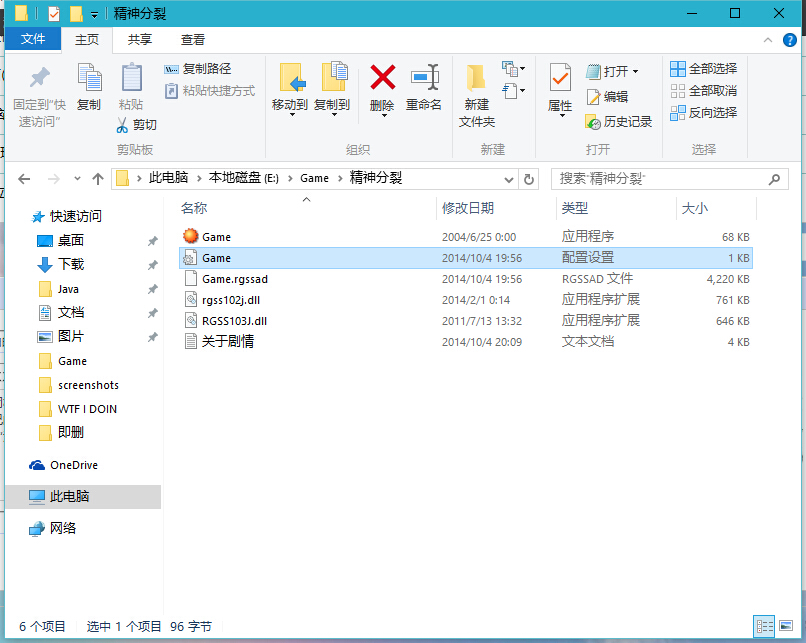Click the red X 删除 delete icon
This screenshot has width=806, height=643.
coord(382,77)
